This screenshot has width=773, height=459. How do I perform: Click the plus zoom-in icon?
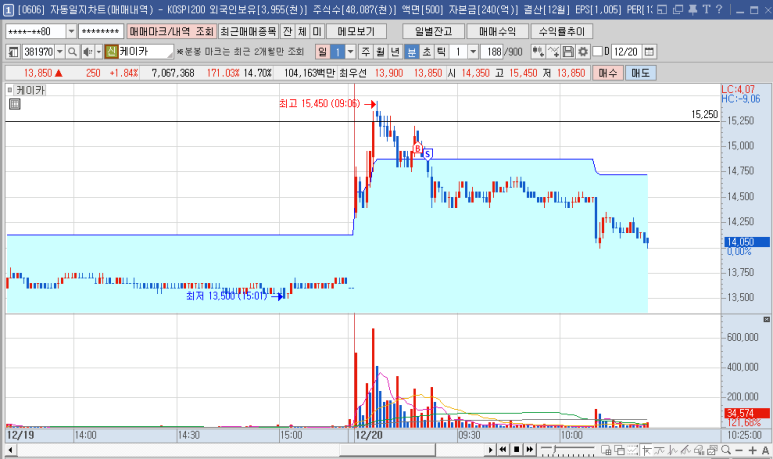(x=752, y=450)
